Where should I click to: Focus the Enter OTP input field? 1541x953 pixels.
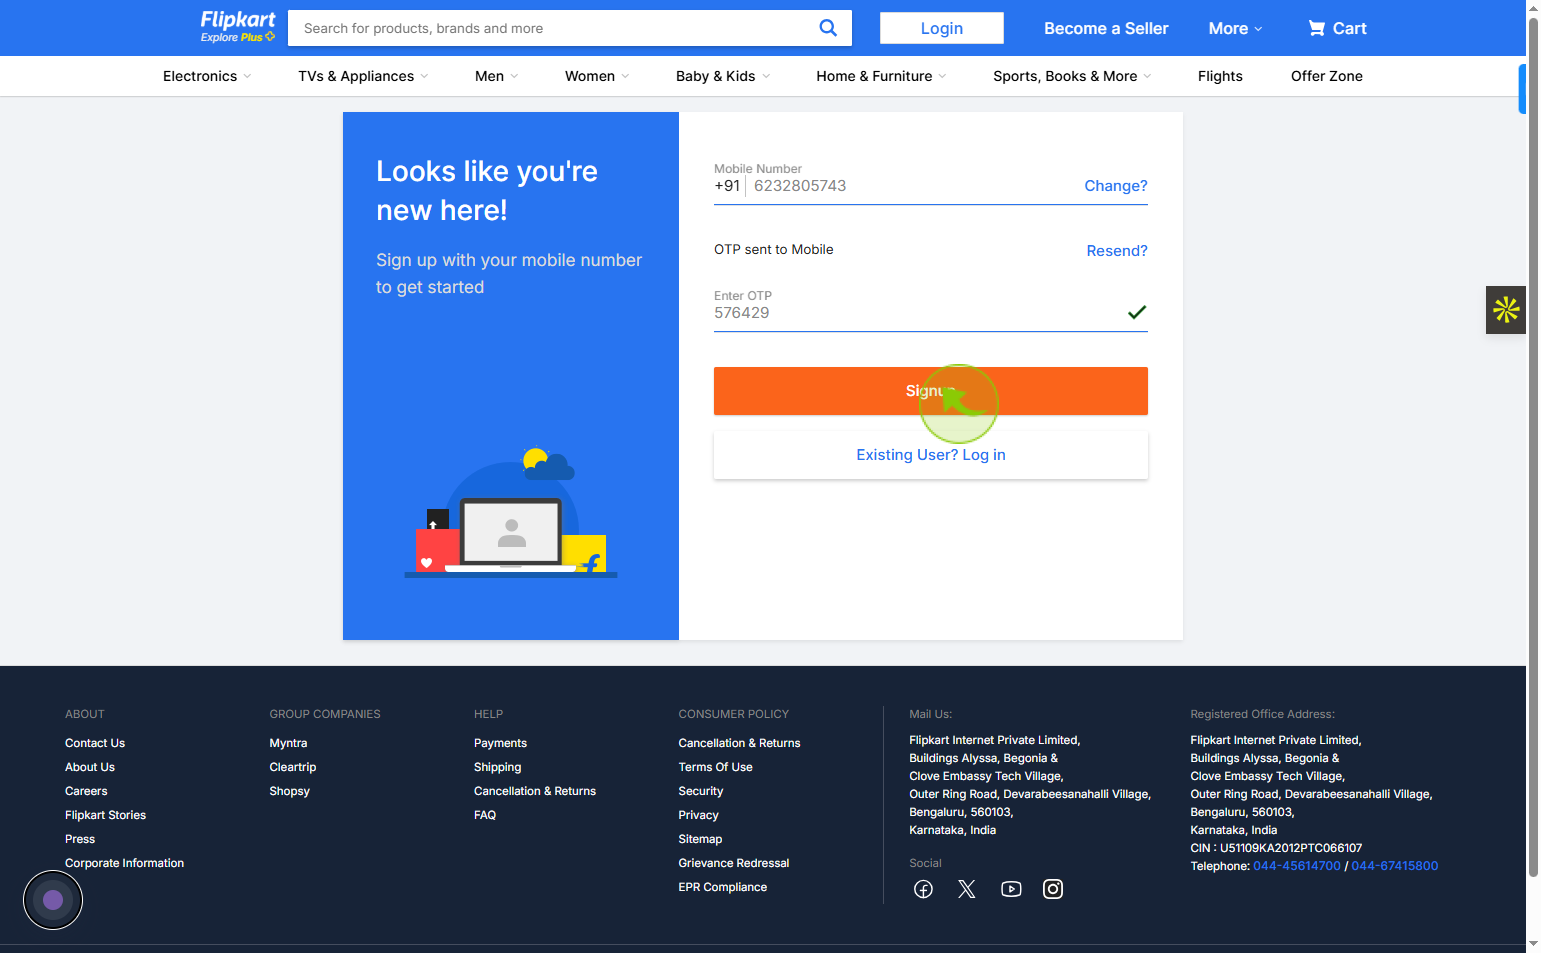(918, 313)
